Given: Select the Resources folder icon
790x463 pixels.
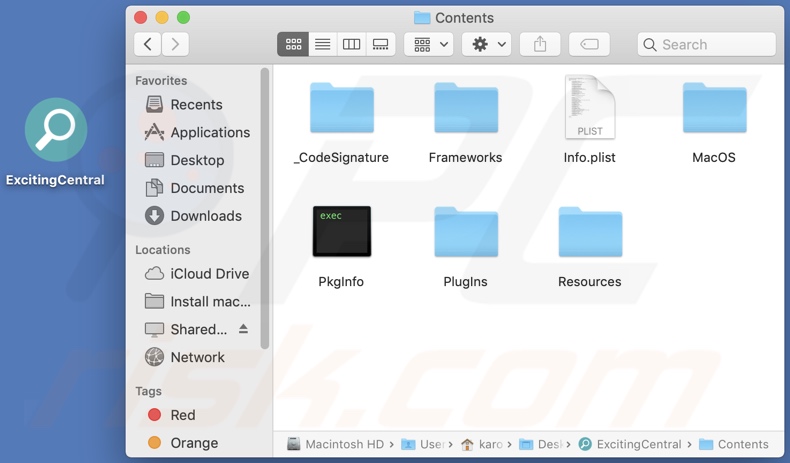Looking at the screenshot, I should click(x=590, y=232).
